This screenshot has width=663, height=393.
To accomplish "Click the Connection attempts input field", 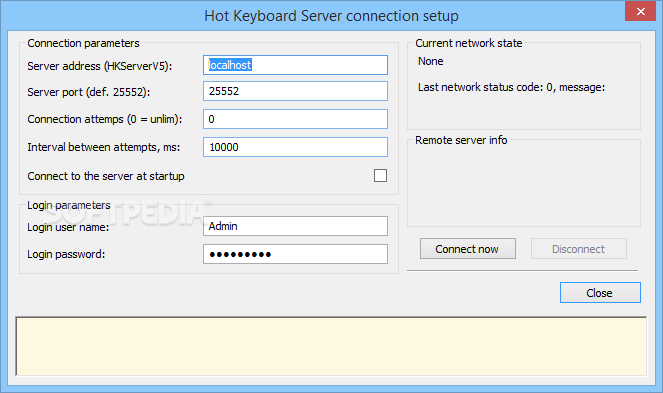I will pos(295,119).
